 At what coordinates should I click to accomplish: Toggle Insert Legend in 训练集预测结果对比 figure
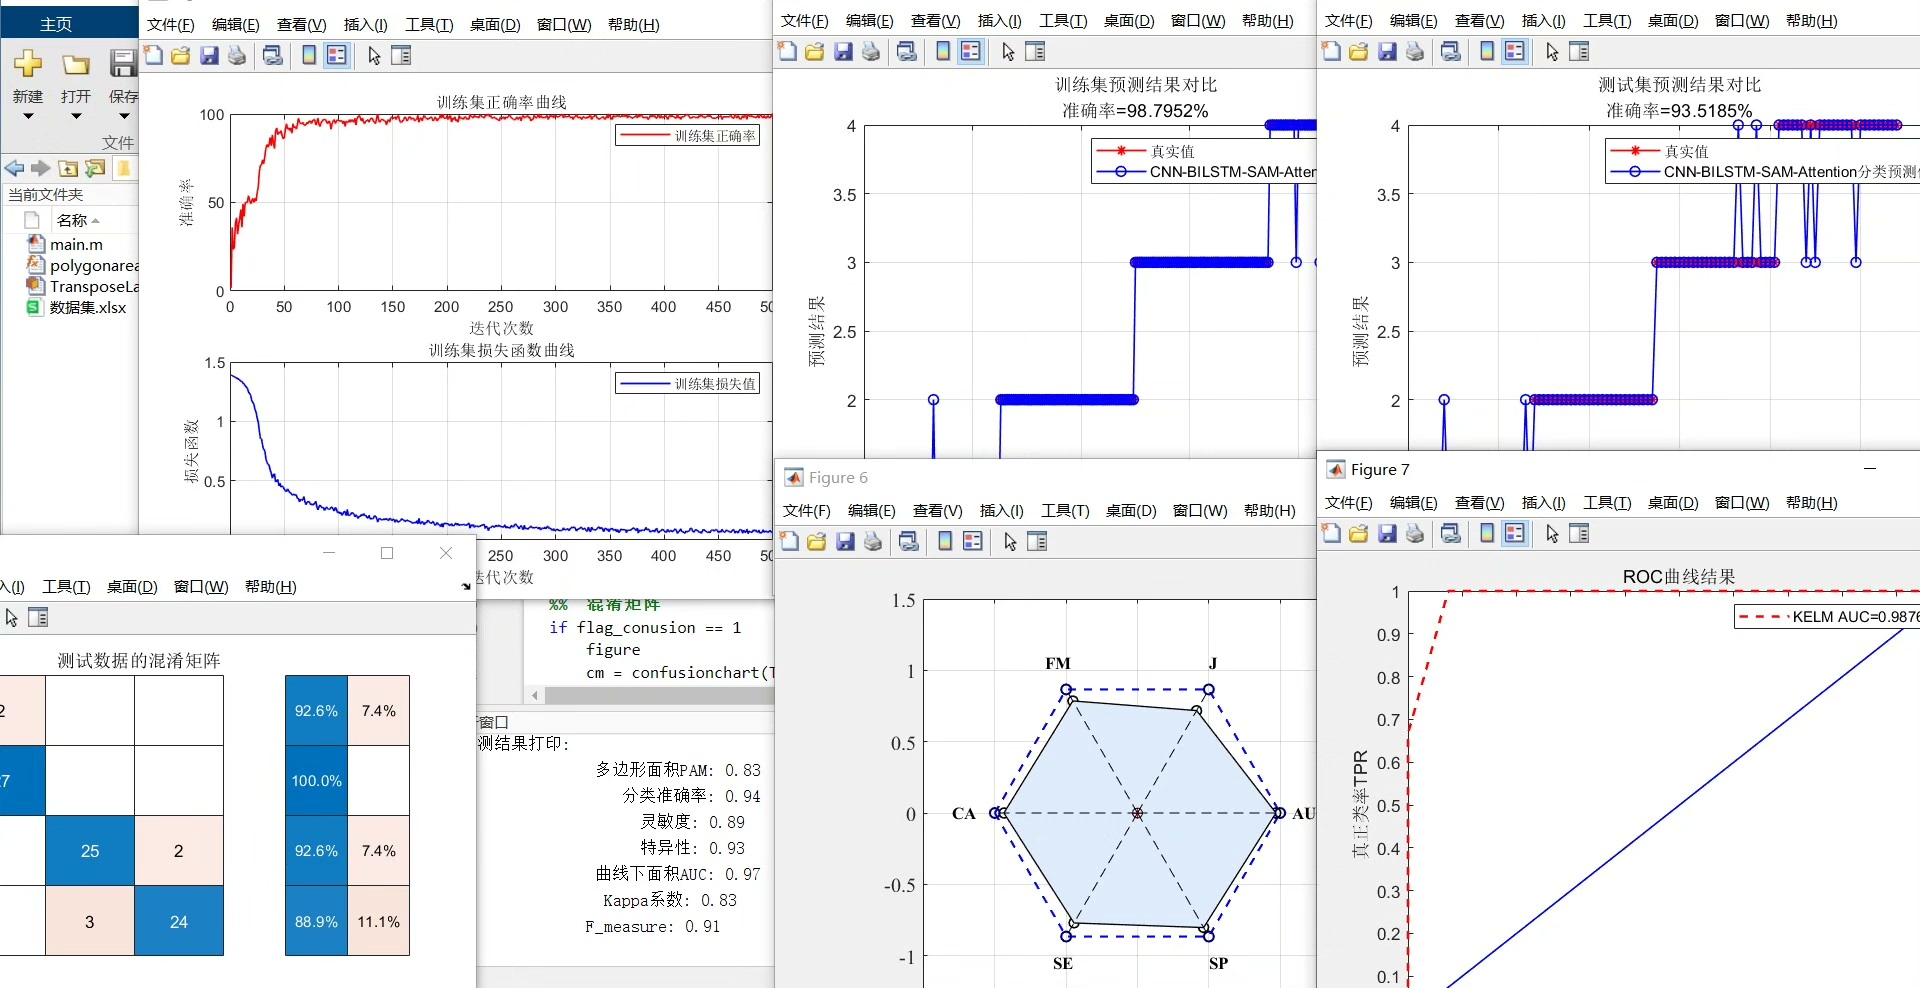[971, 52]
